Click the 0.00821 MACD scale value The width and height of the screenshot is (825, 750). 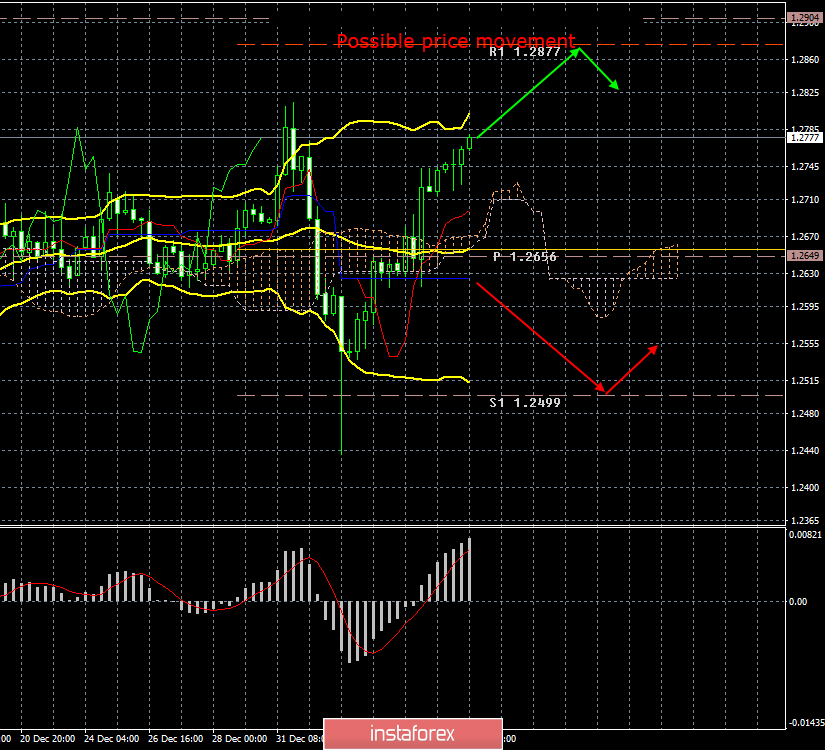click(x=805, y=535)
